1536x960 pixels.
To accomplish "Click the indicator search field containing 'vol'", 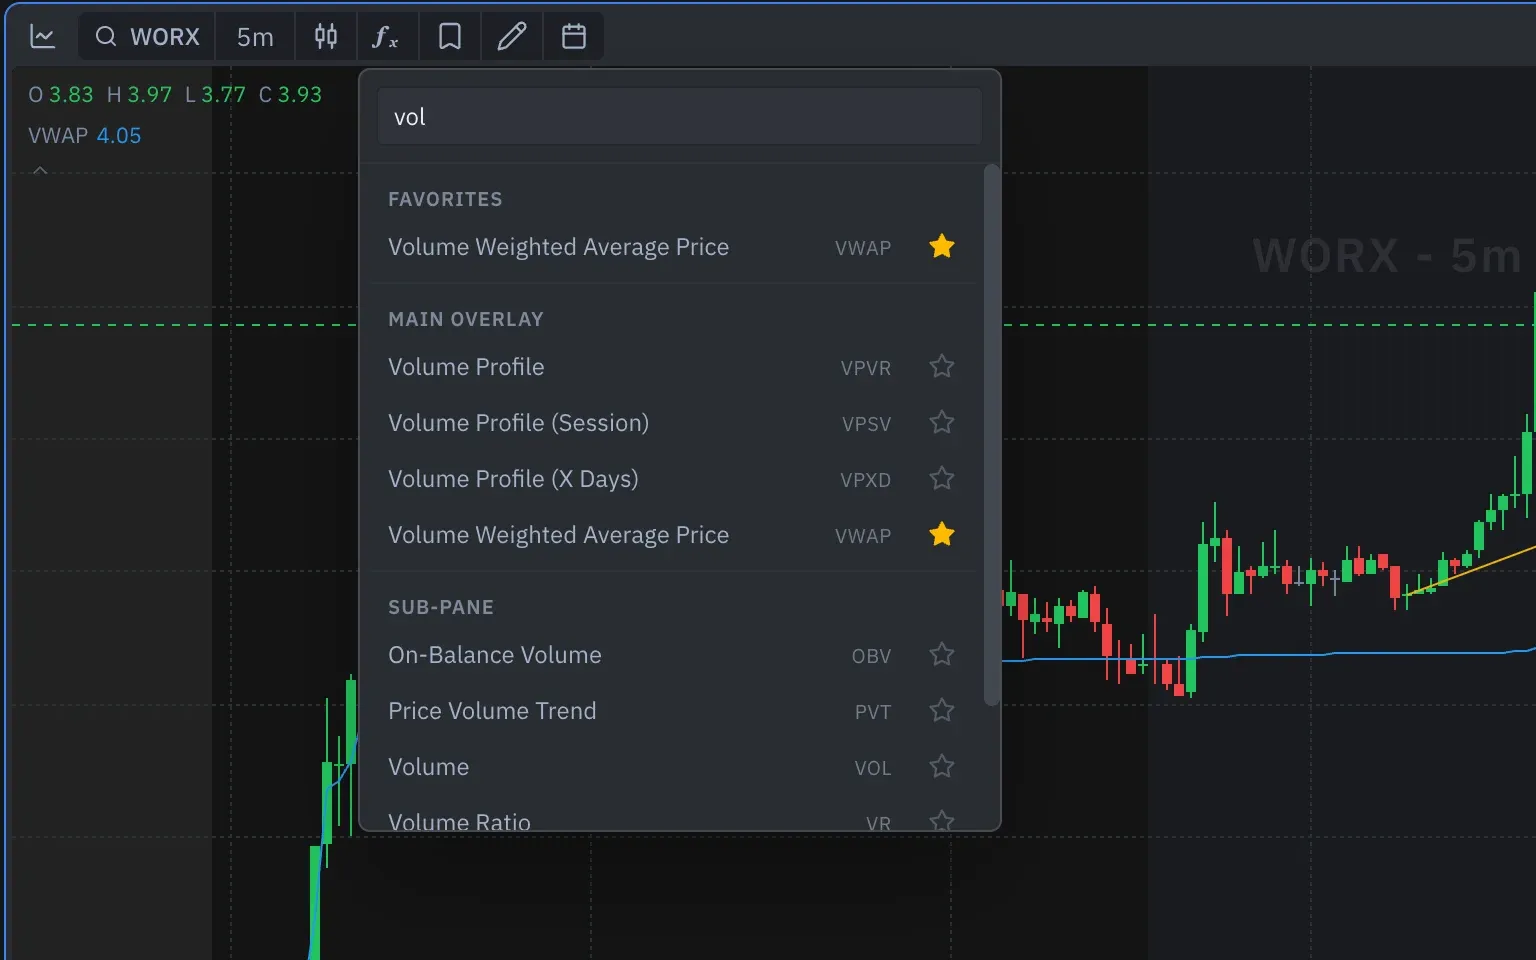I will 680,117.
